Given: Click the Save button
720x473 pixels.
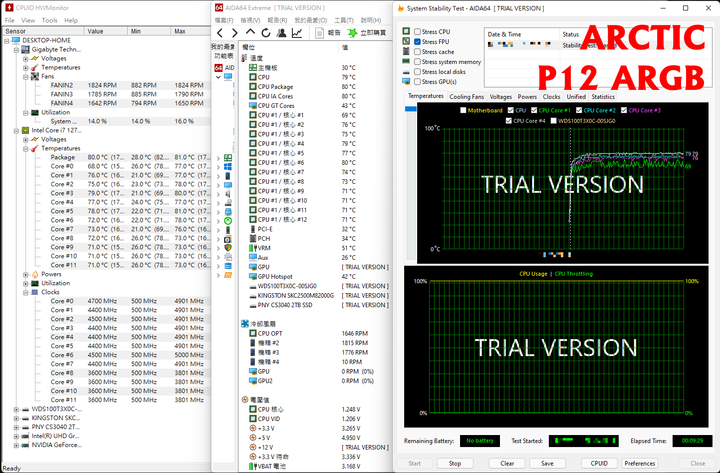Looking at the screenshot, I should (547, 463).
